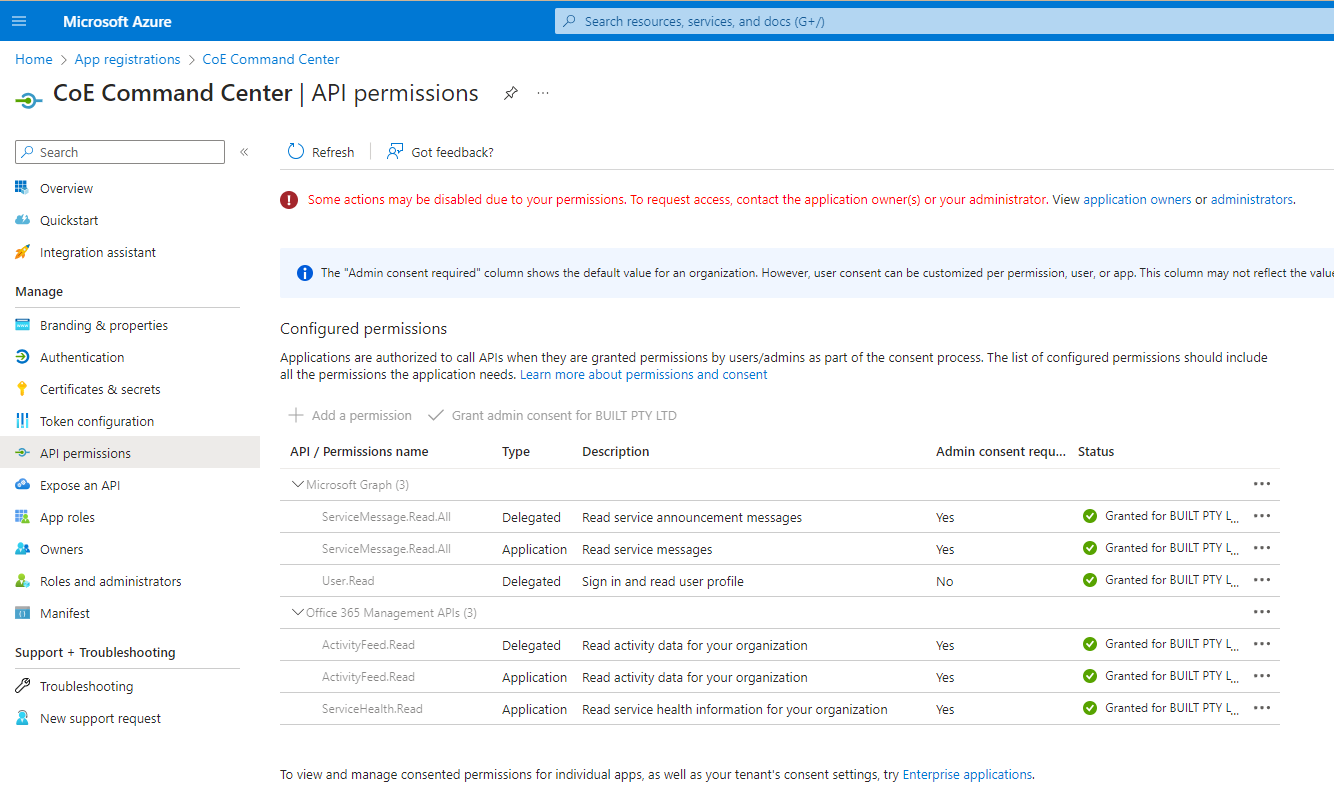Collapse the Microsoft Graph permissions group
This screenshot has width=1334, height=797.
(x=297, y=484)
